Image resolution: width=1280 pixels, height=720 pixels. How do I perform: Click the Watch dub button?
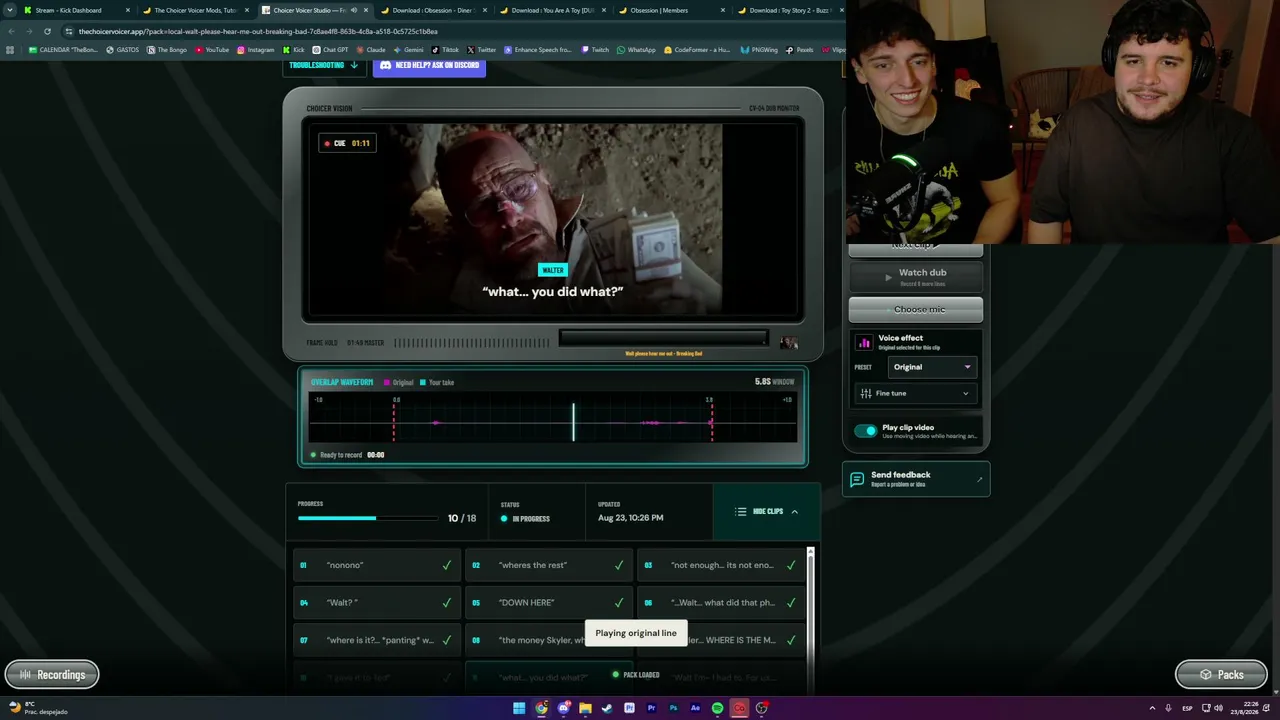[916, 276]
